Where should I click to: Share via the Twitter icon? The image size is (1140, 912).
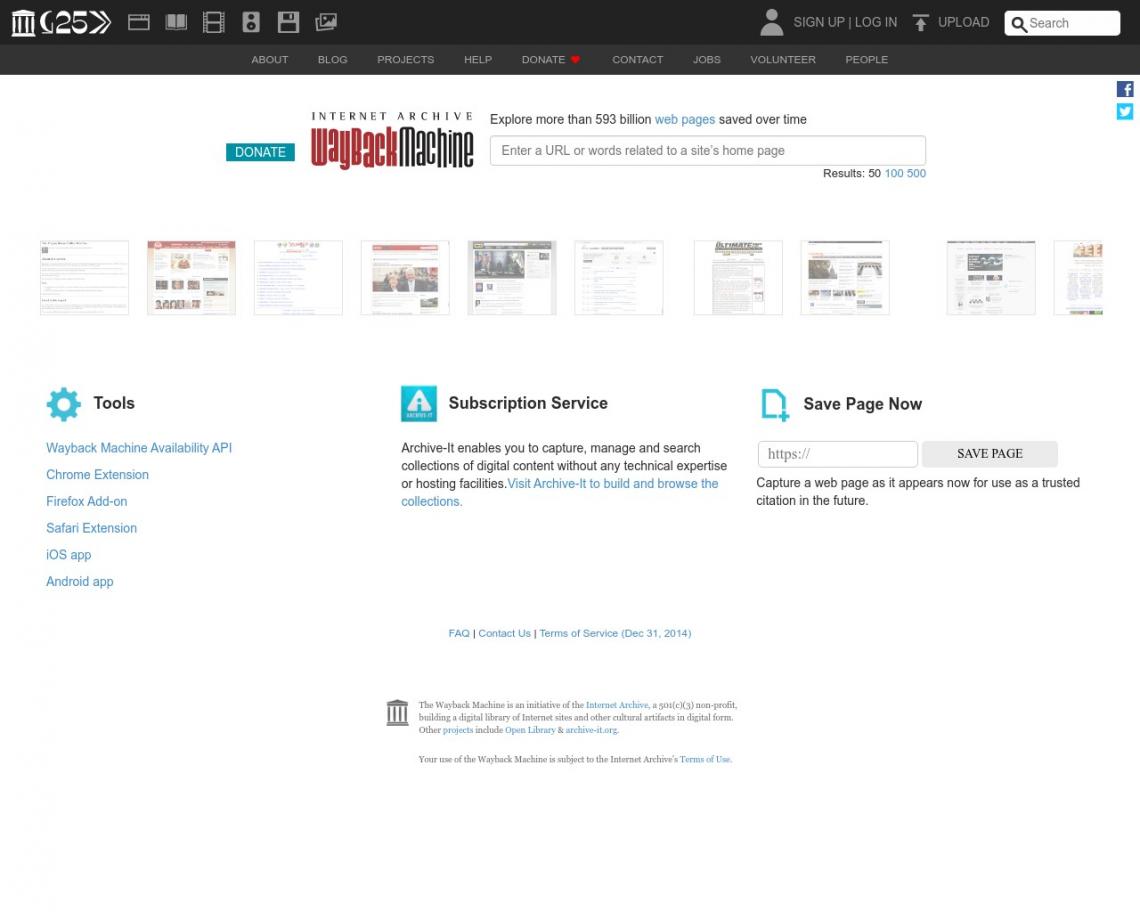1125,111
